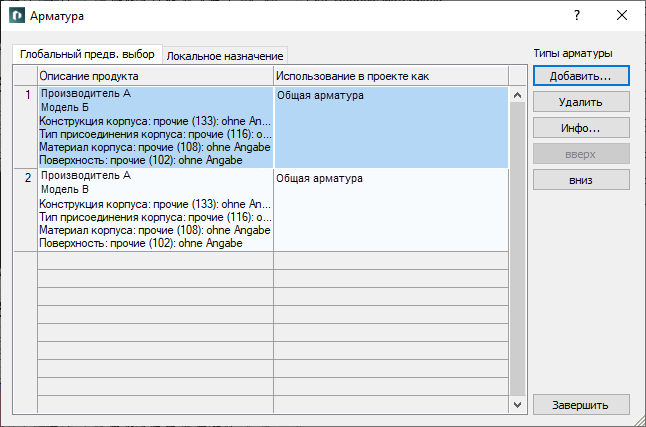Click the scrollbar down arrow
The image size is (646, 427).
(x=518, y=405)
